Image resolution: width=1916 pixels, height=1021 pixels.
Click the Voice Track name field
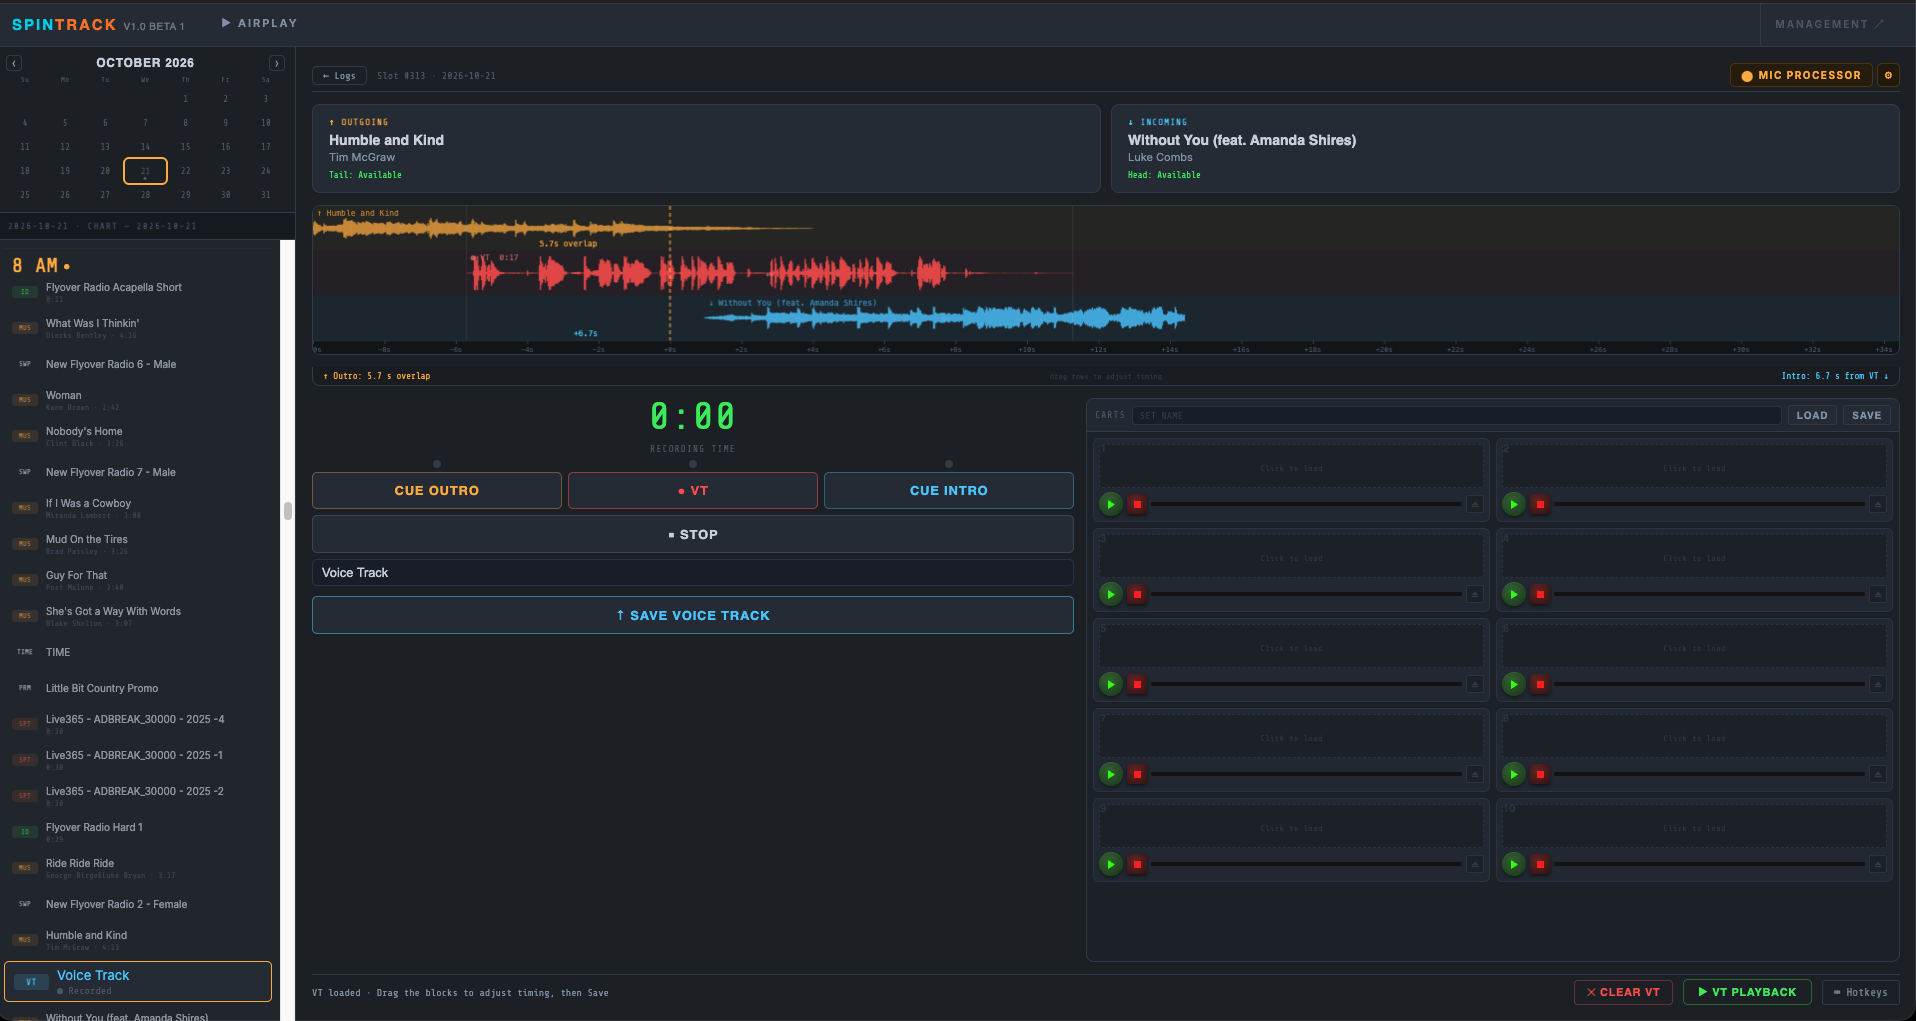tap(693, 573)
